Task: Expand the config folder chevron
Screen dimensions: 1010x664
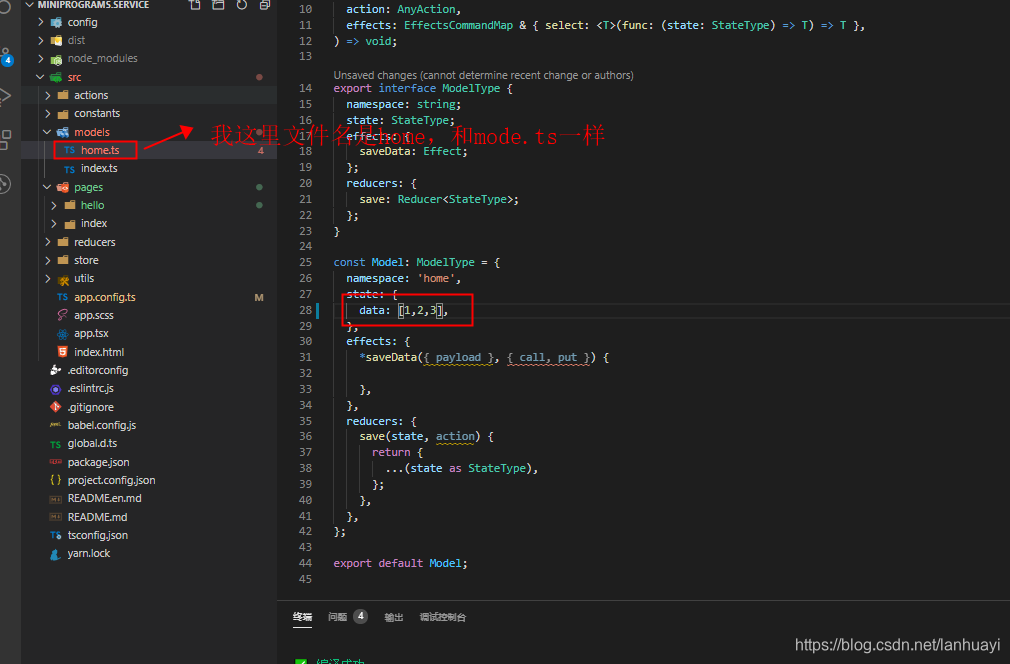Action: point(41,22)
